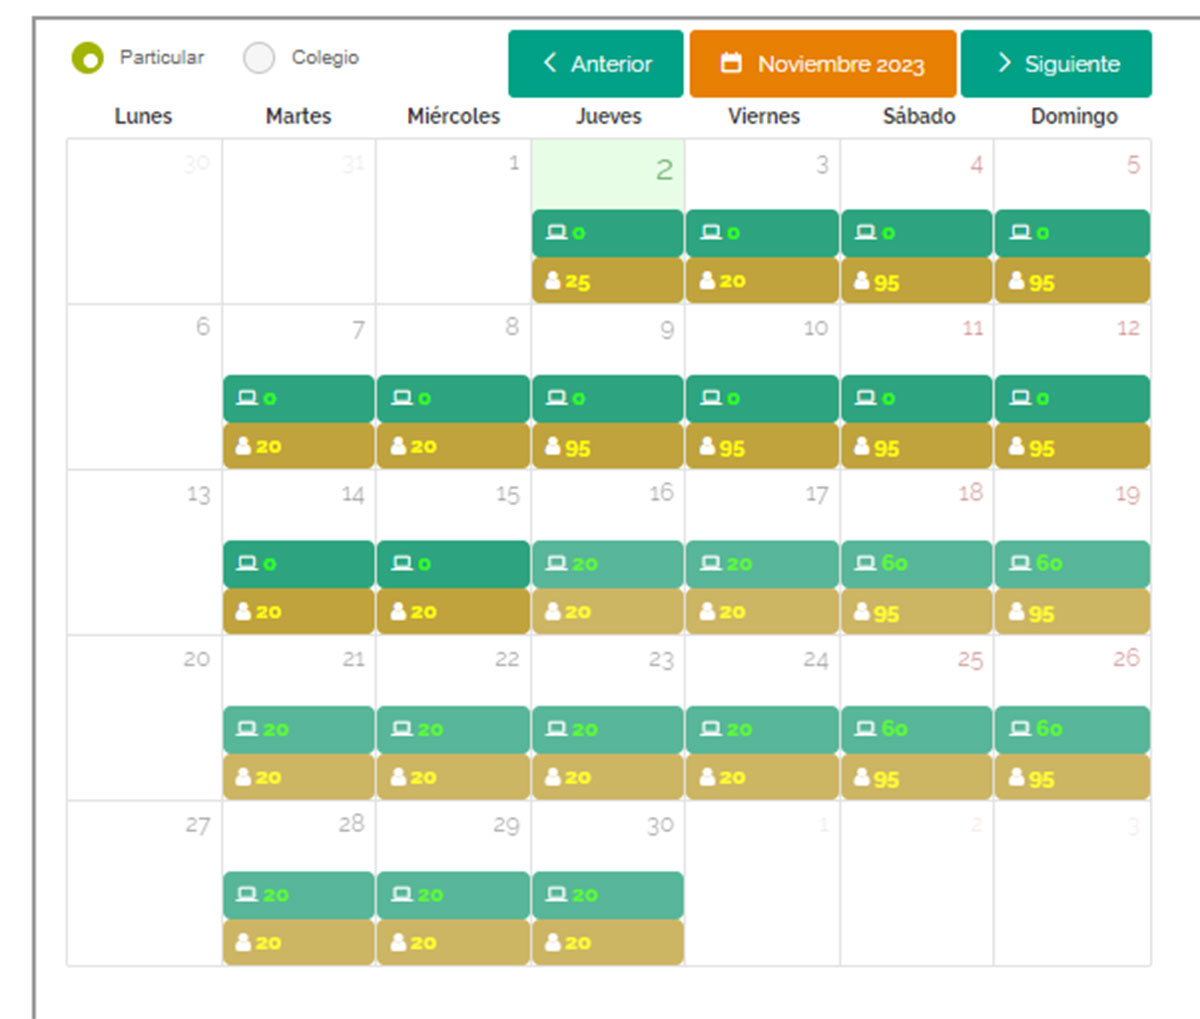
Task: Click the Domingo column header
Action: pyautogui.click(x=1074, y=116)
